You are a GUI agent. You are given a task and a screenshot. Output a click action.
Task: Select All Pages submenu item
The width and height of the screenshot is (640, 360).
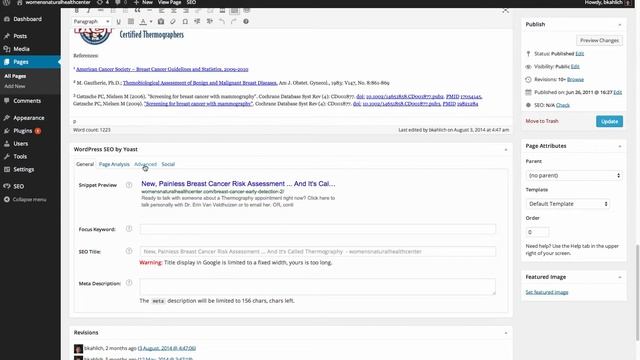15,76
